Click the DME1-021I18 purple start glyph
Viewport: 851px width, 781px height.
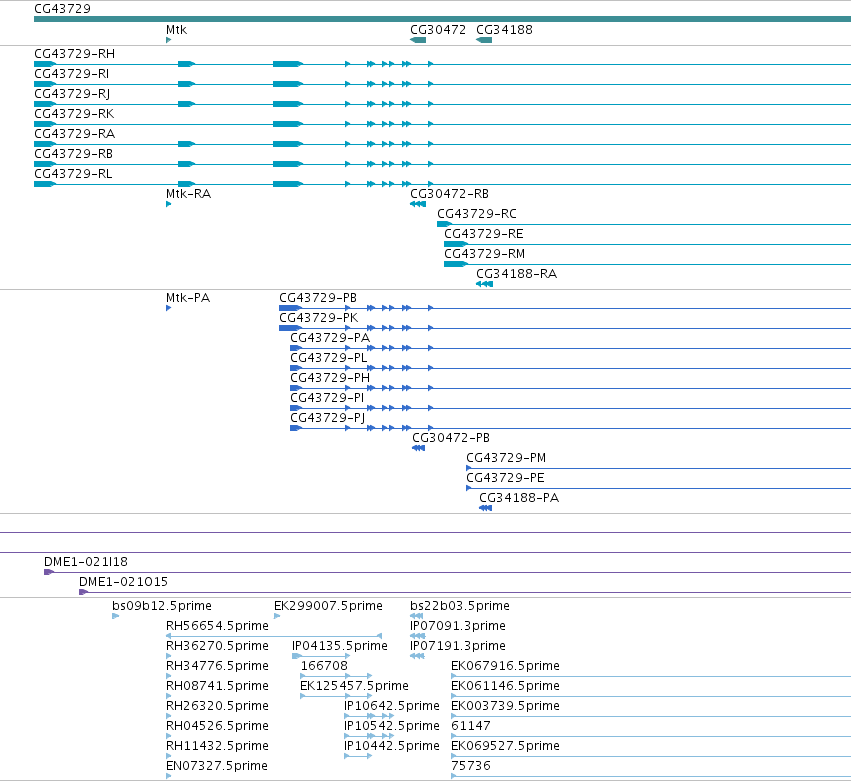click(x=48, y=572)
